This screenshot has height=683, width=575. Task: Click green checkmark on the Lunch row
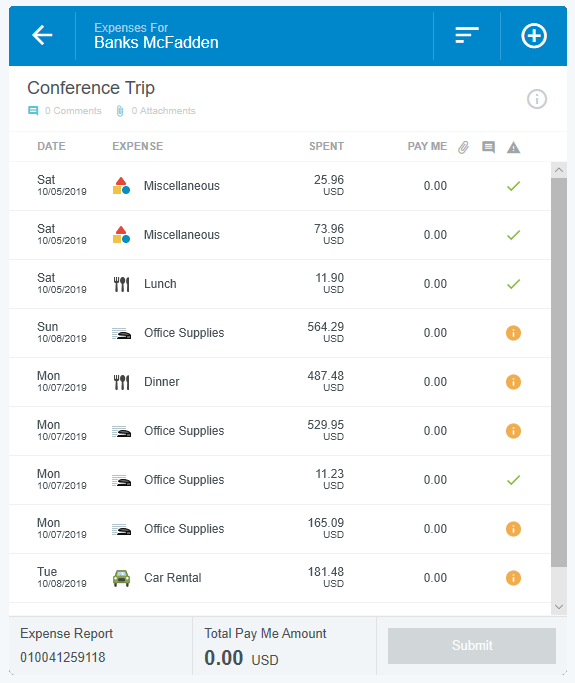pos(514,284)
